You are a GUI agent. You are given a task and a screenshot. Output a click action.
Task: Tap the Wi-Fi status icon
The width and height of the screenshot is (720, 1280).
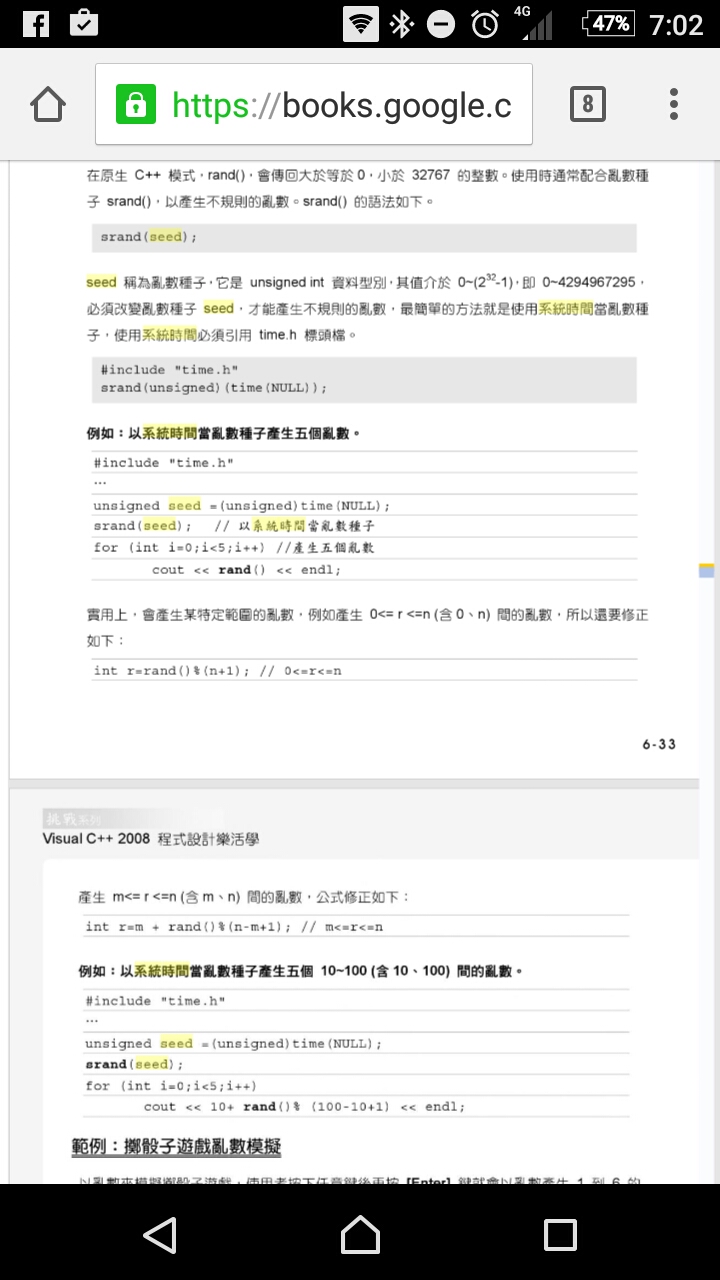(360, 24)
